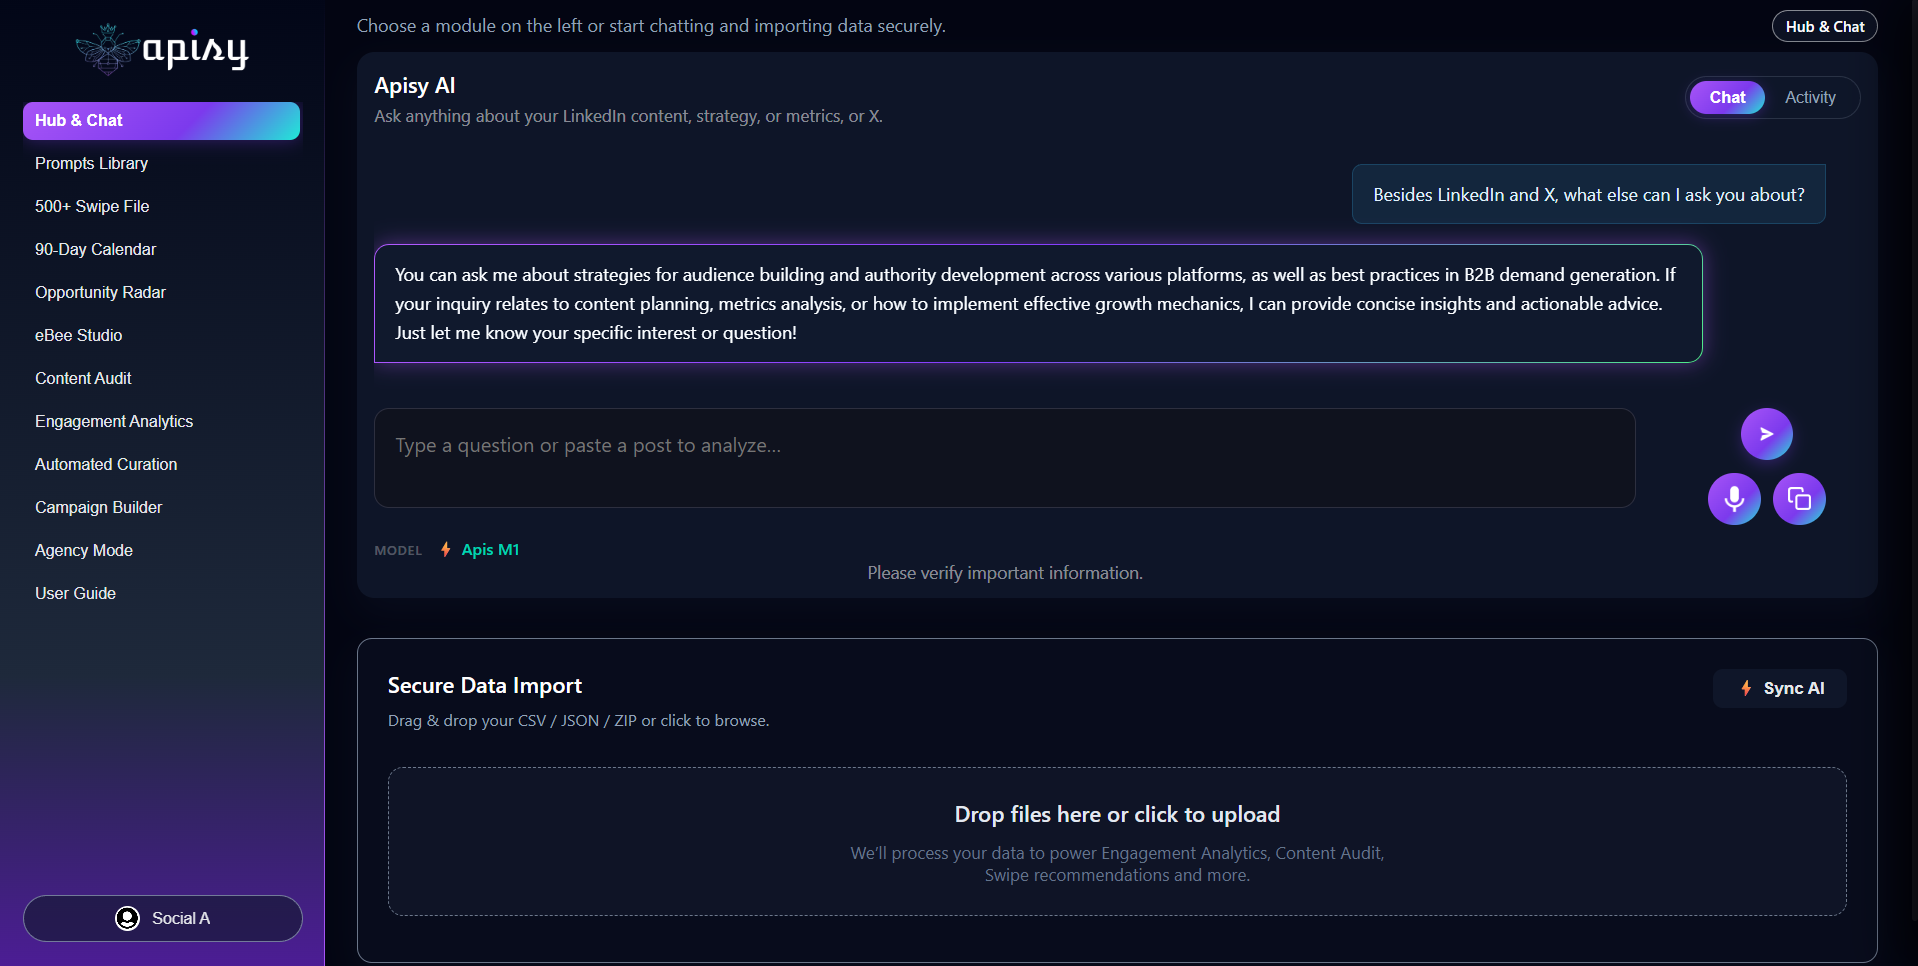Click the Hub & Chat pill button top right
This screenshot has height=966, width=1918.
[1824, 26]
